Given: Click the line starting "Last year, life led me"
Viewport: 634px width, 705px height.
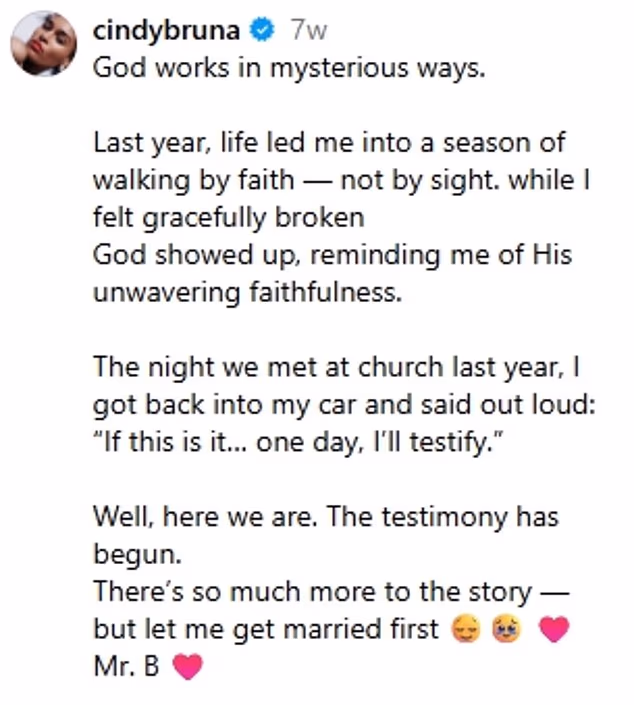Looking at the screenshot, I should (328, 143).
